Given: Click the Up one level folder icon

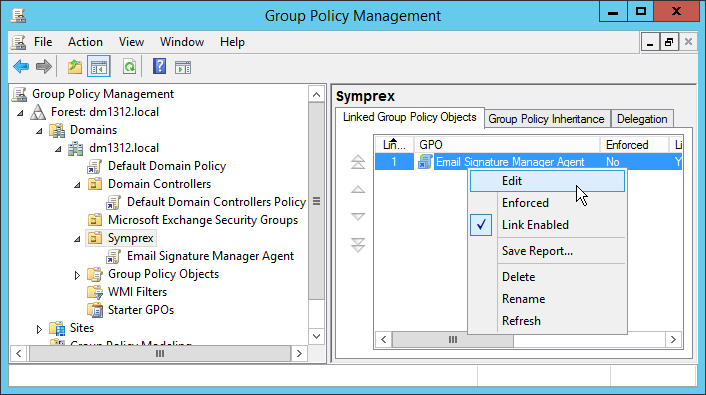Looking at the screenshot, I should point(75,67).
